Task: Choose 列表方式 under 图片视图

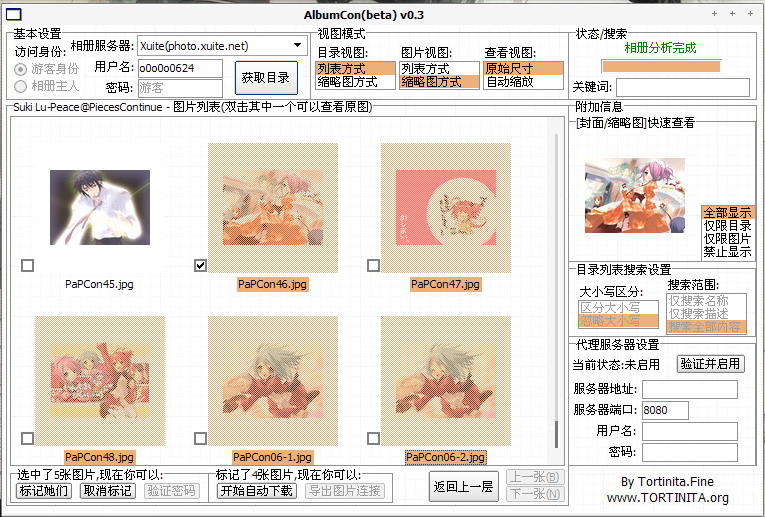Action: pos(439,69)
